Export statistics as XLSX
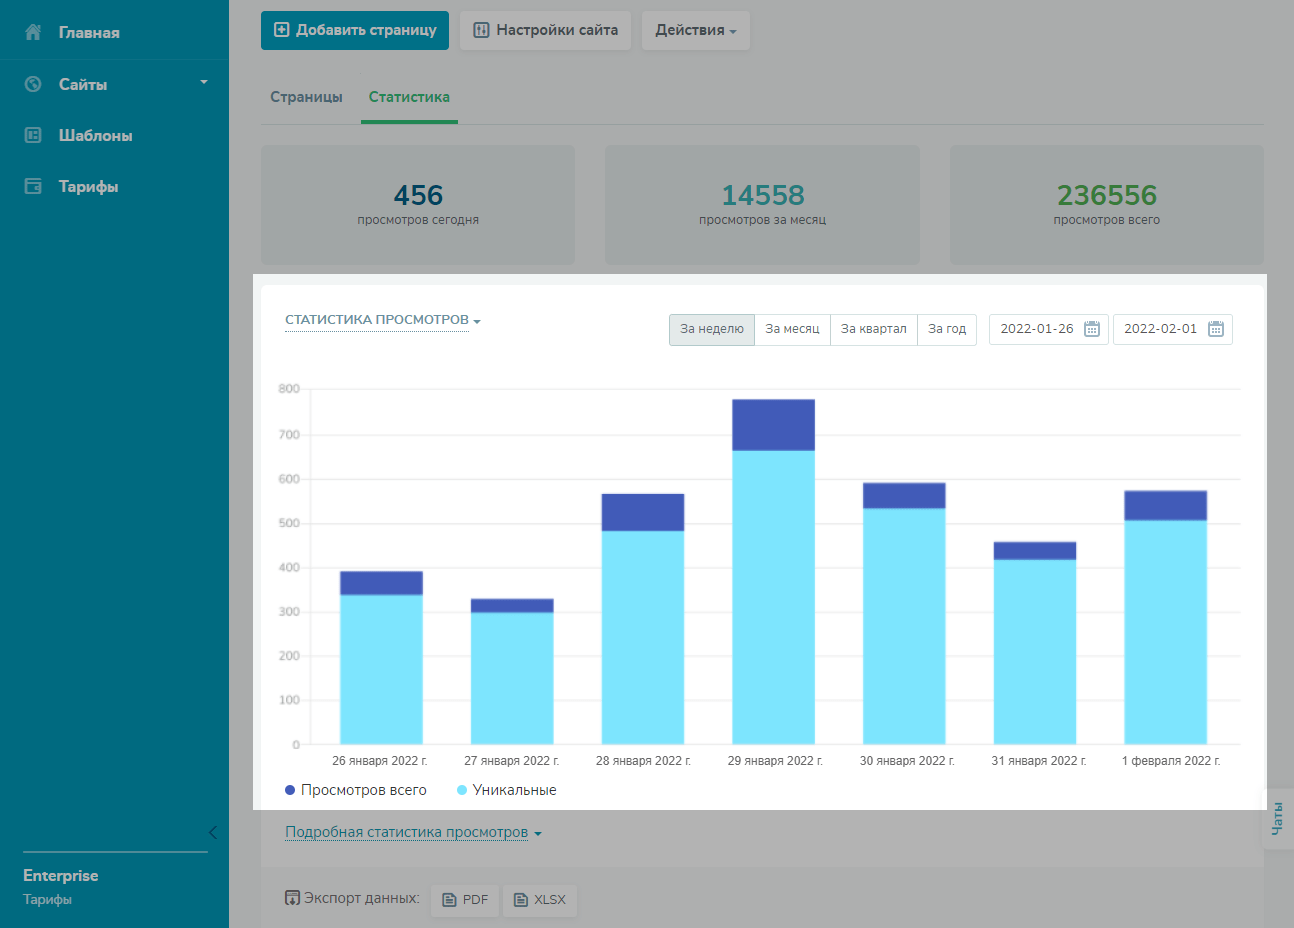The image size is (1294, 928). coord(540,900)
